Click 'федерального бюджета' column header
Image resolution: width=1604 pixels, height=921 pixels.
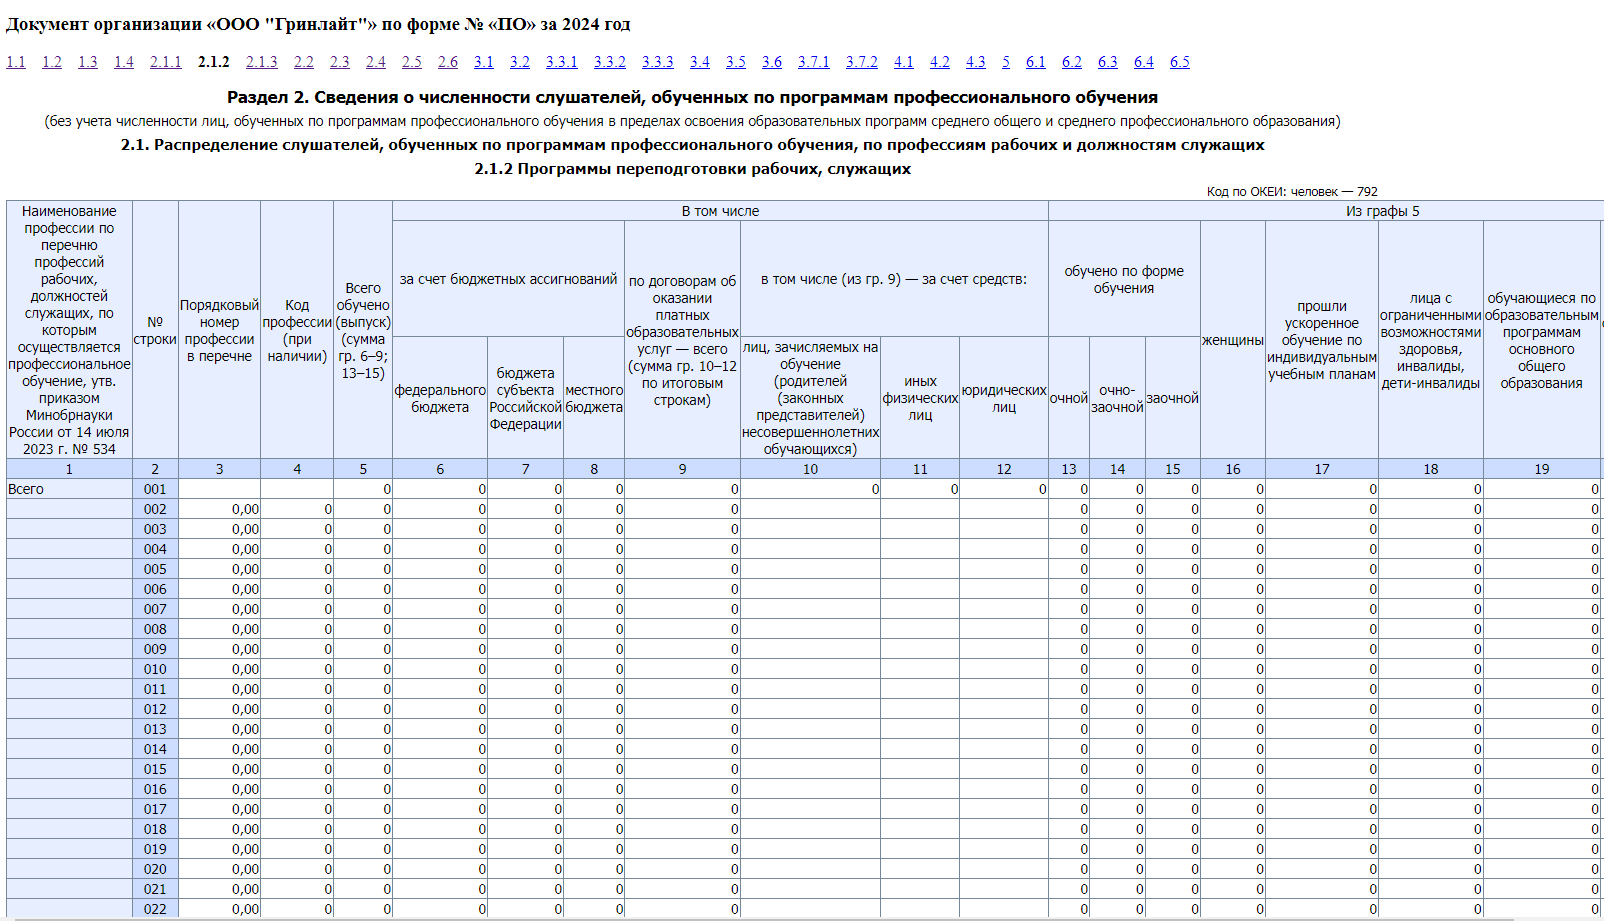(x=440, y=398)
